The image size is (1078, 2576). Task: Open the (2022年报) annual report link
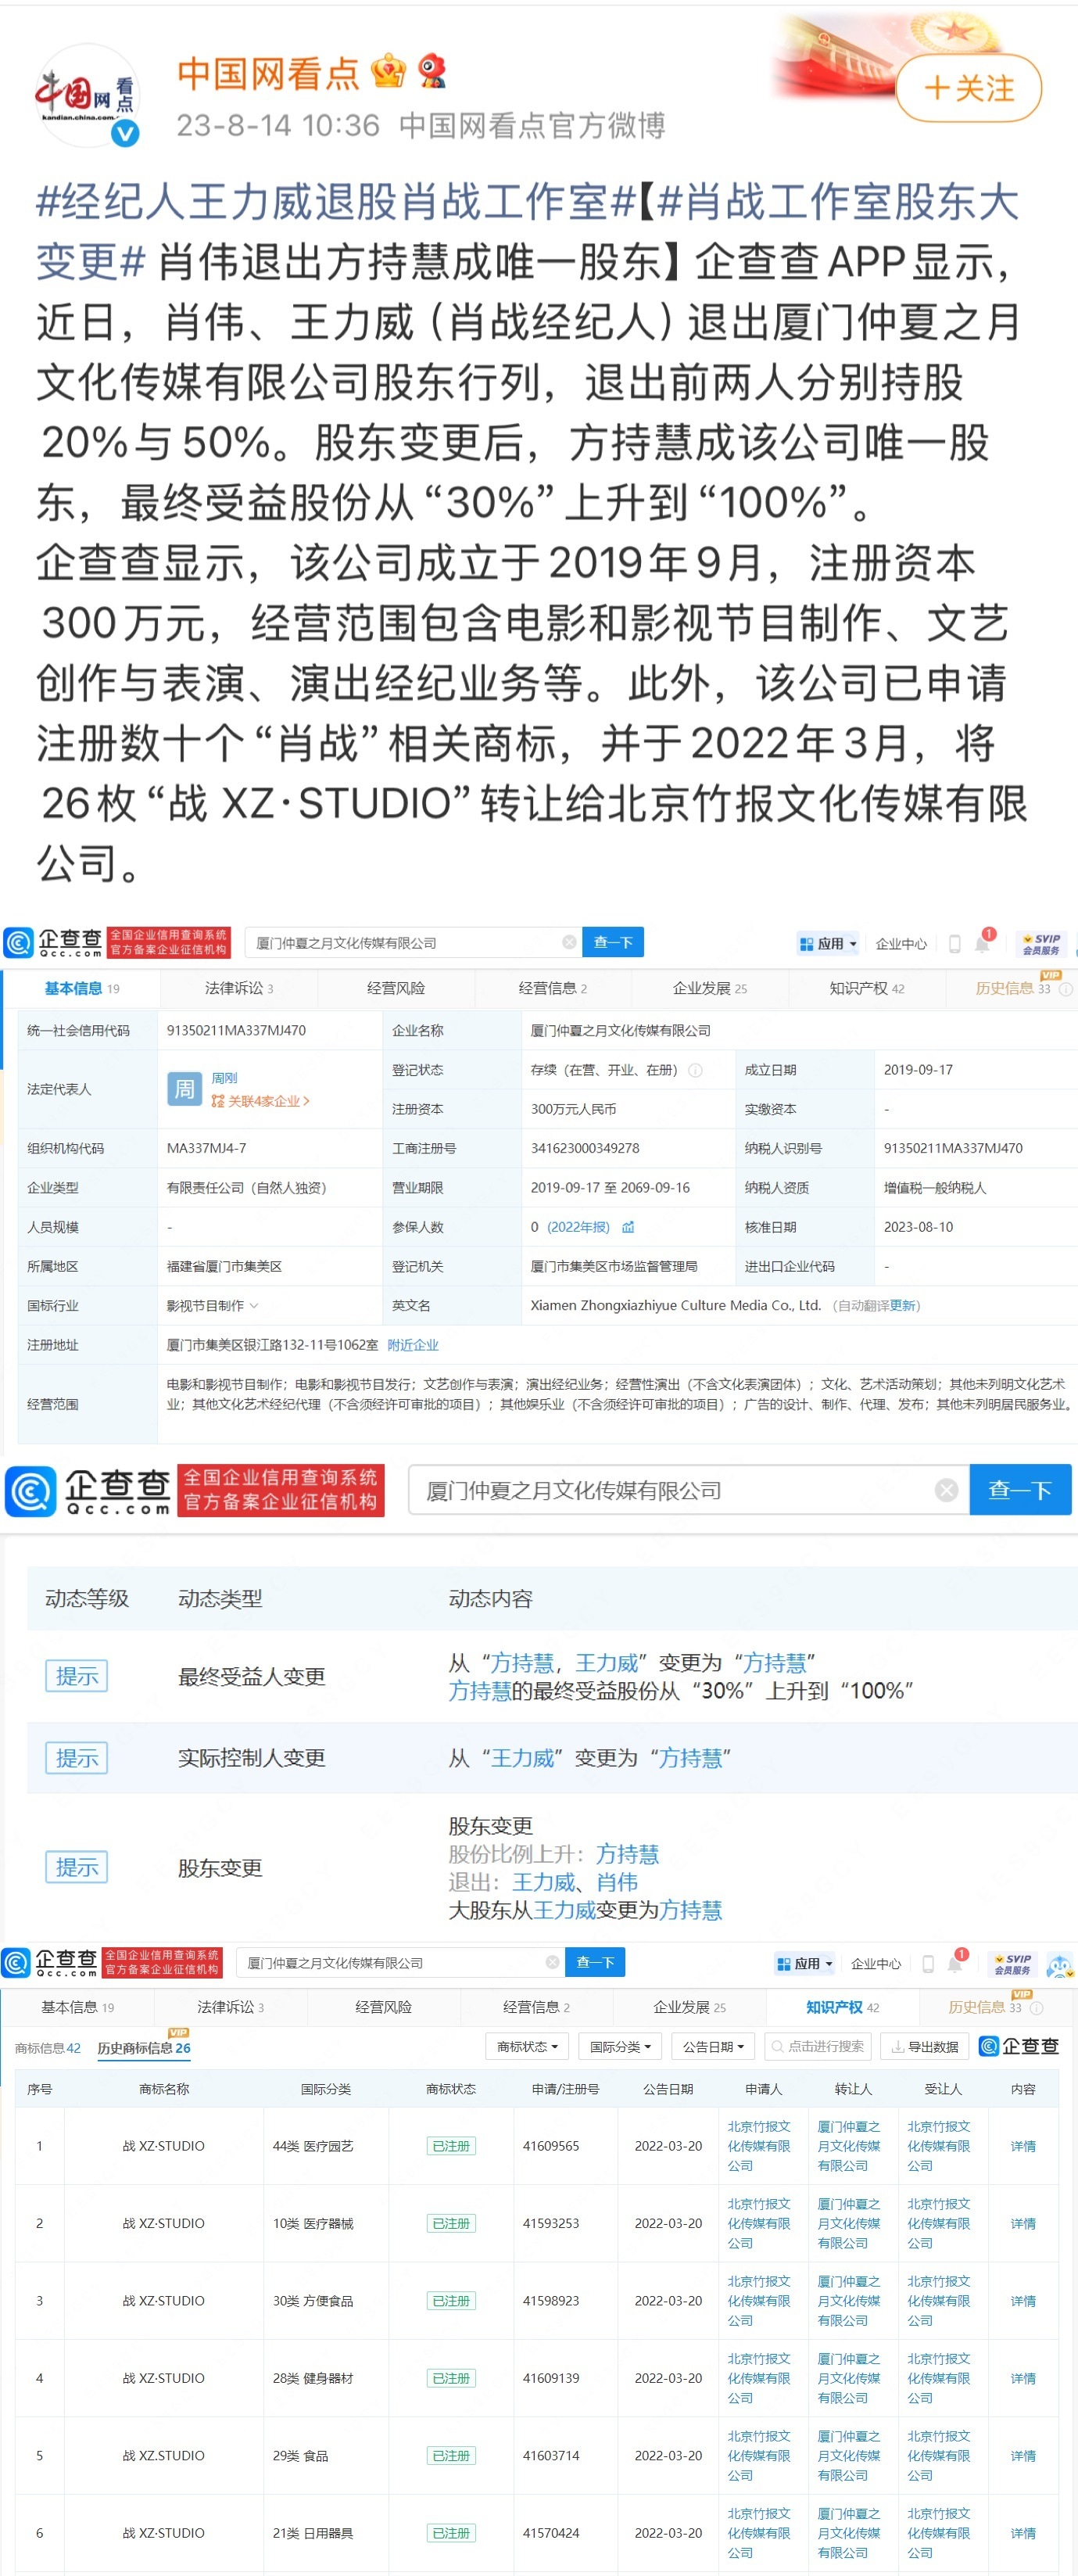(x=578, y=1227)
